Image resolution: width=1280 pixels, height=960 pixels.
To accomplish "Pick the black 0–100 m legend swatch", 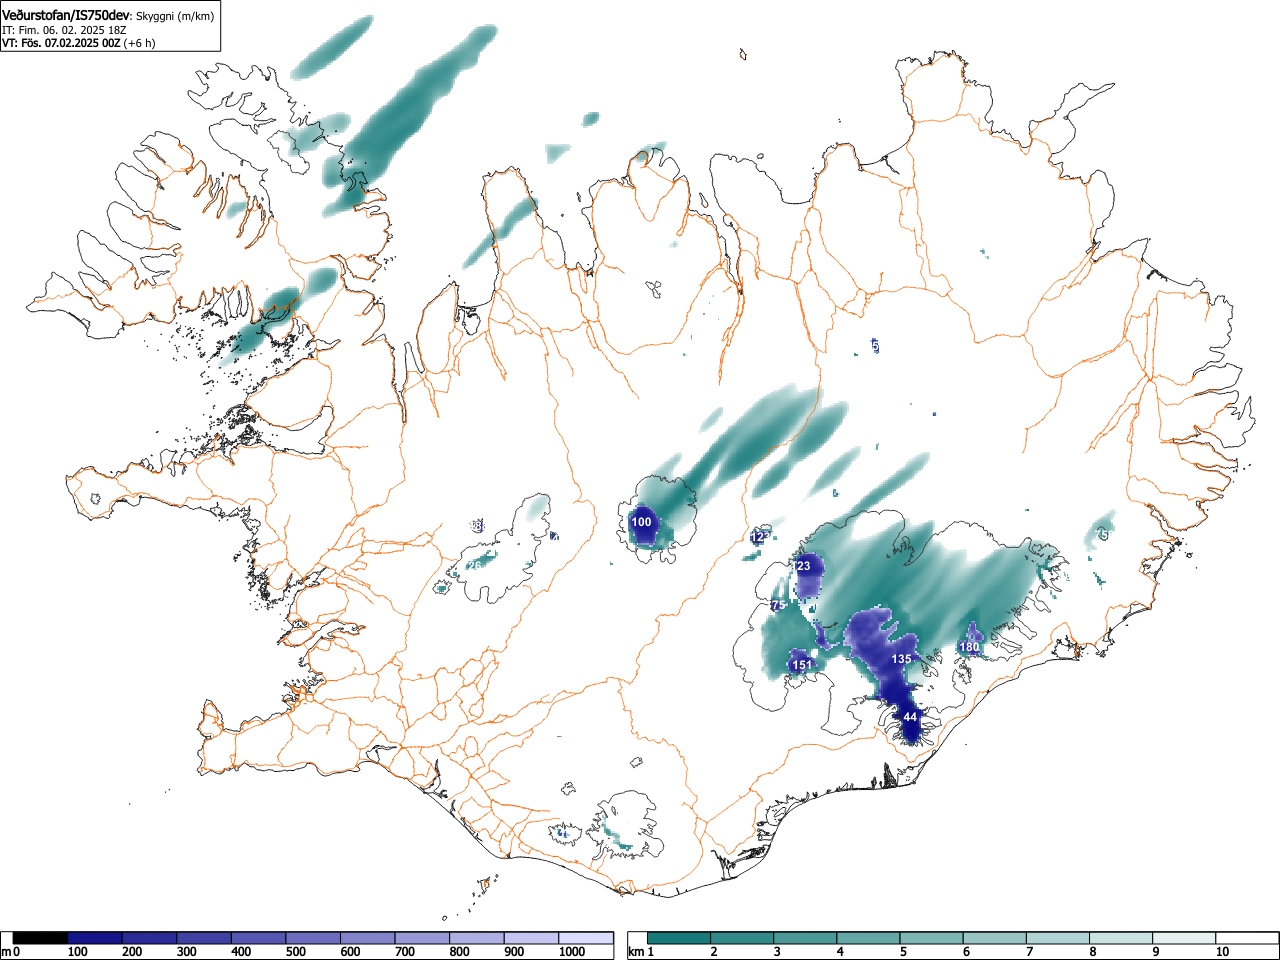I will pyautogui.click(x=41, y=938).
